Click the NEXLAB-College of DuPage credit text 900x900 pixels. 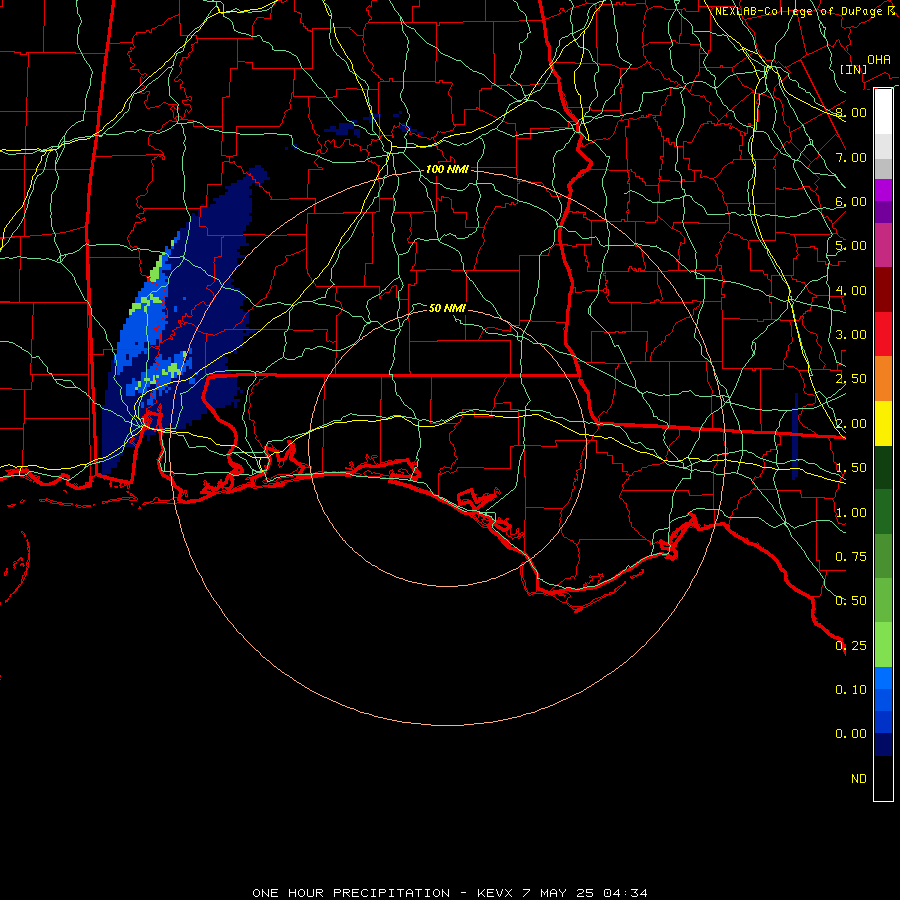click(805, 11)
